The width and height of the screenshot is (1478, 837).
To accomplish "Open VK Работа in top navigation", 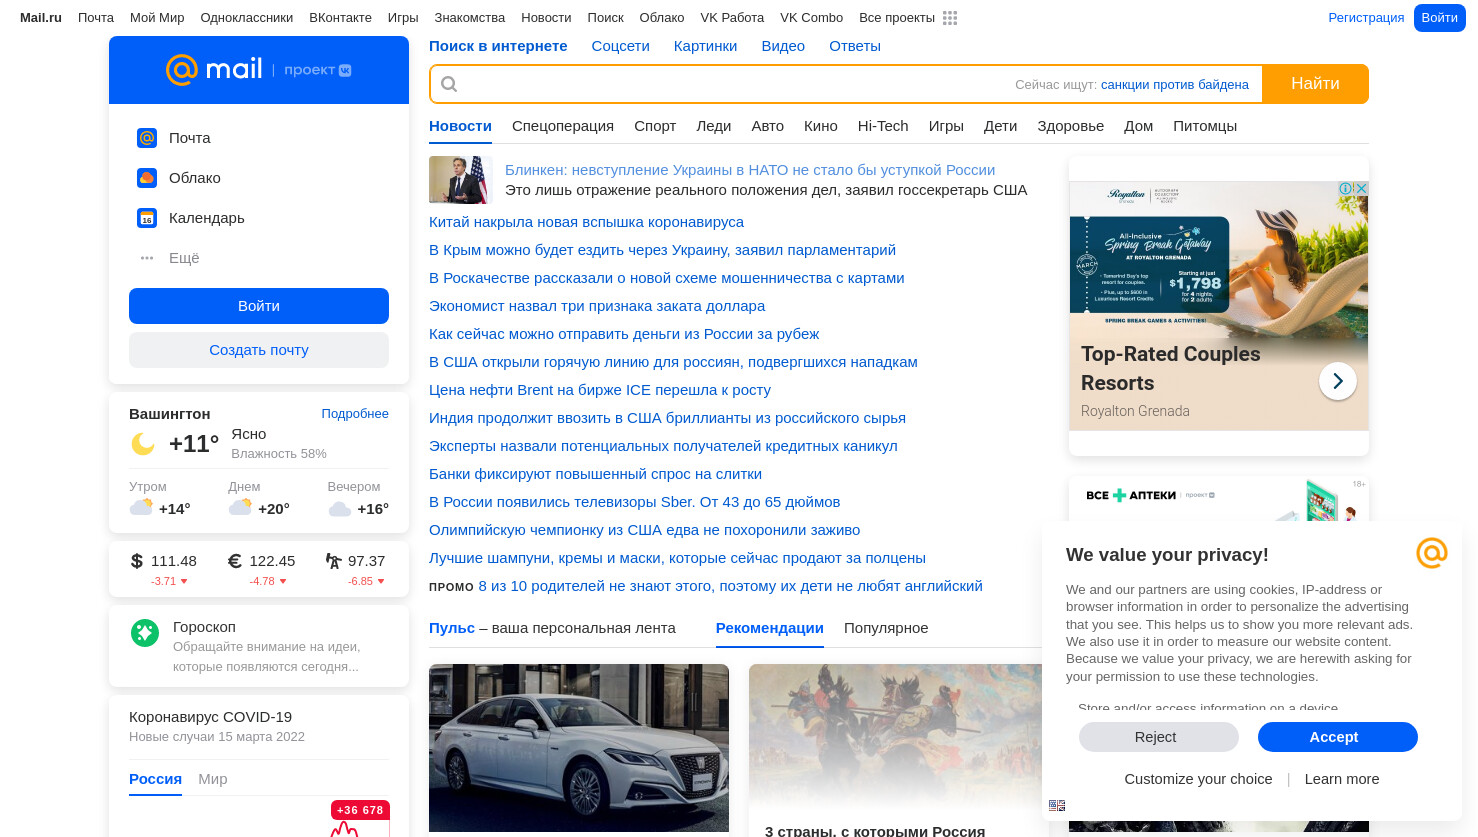I will tap(732, 18).
